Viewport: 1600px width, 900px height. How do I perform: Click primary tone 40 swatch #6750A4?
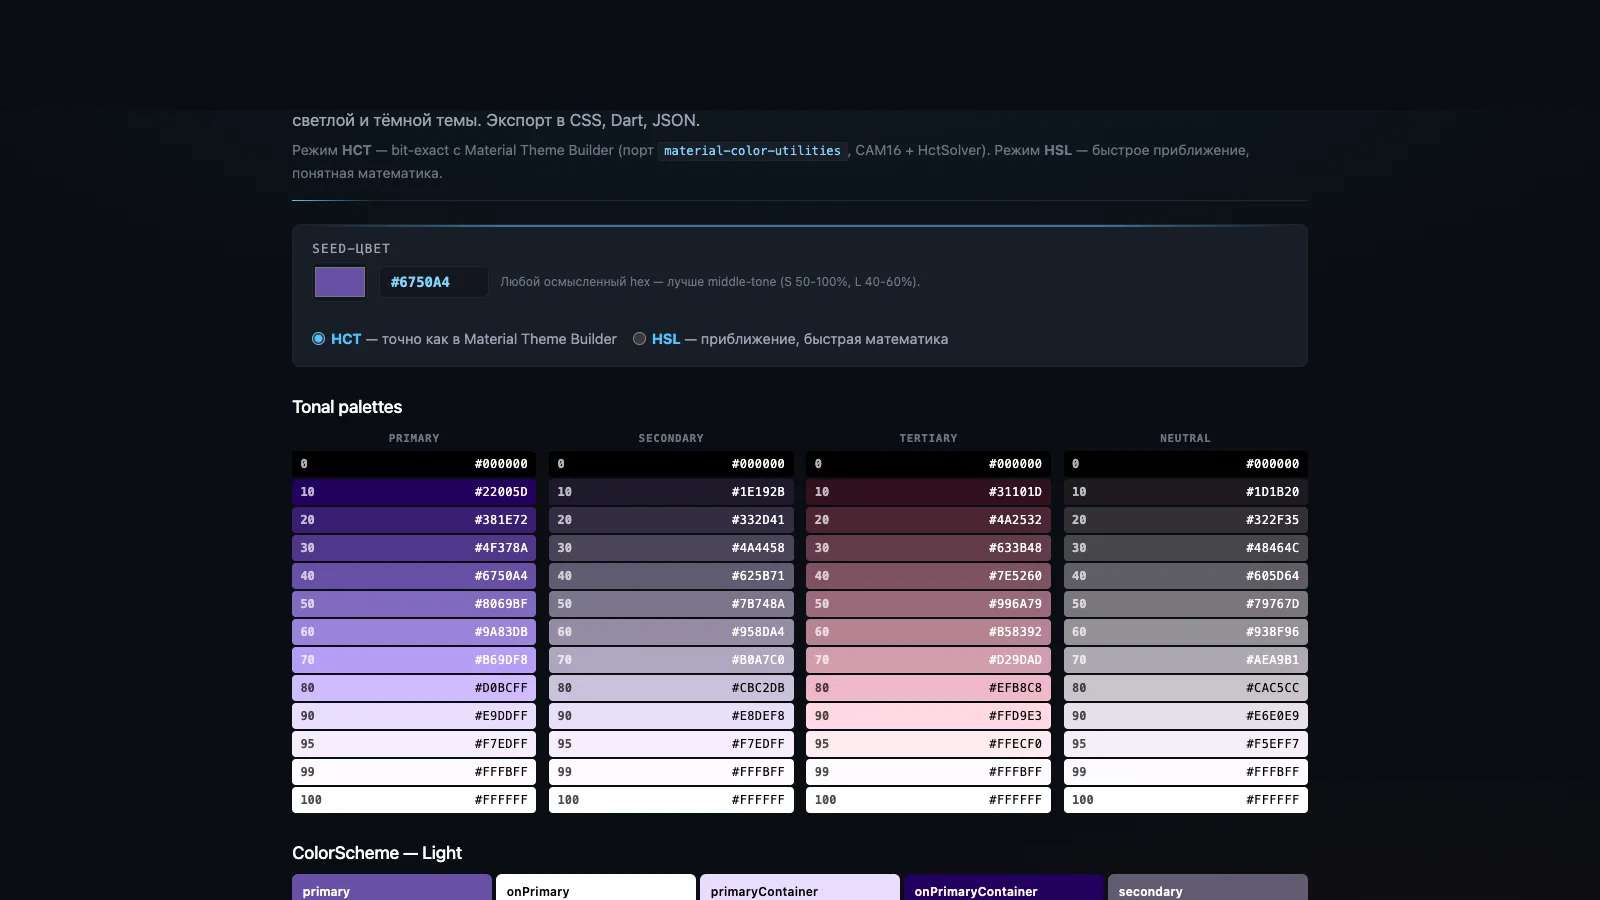coord(414,576)
